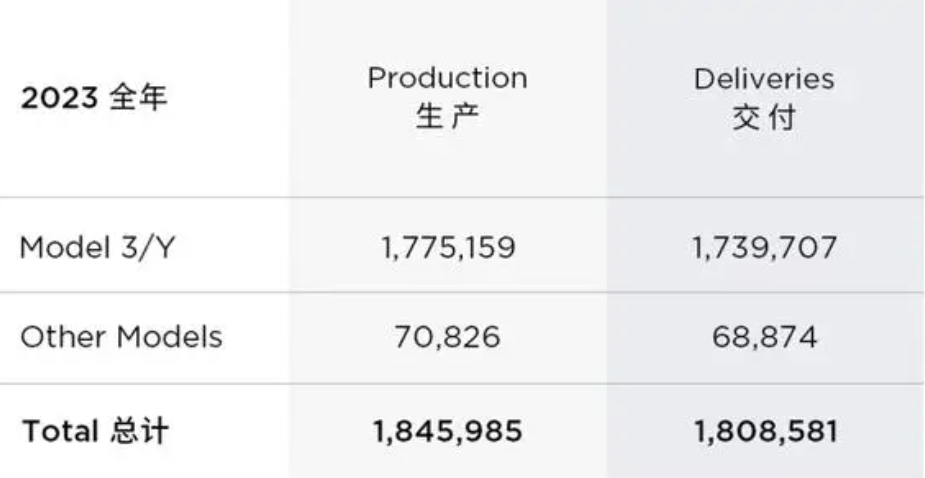Click the divider line below the header row
Viewport: 925px width, 478px height.
(150, 197)
